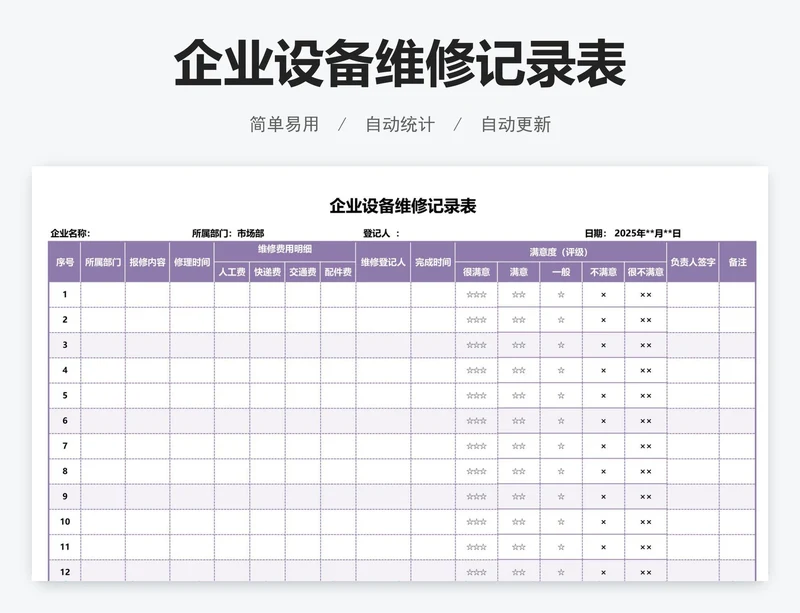Select the 满意 column header

tap(519, 273)
